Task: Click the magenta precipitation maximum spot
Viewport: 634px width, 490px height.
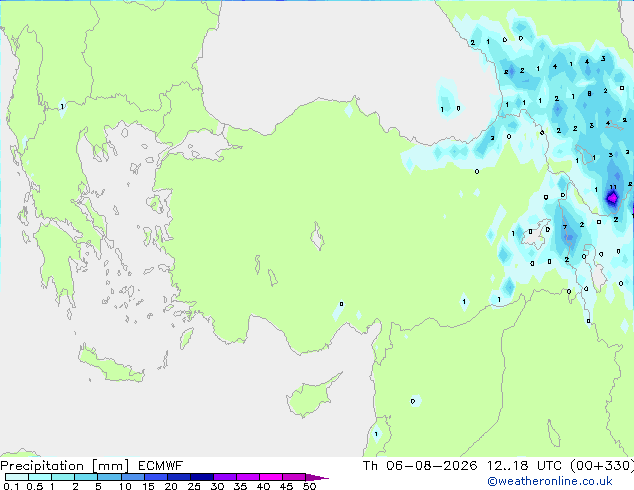Action: [612, 198]
